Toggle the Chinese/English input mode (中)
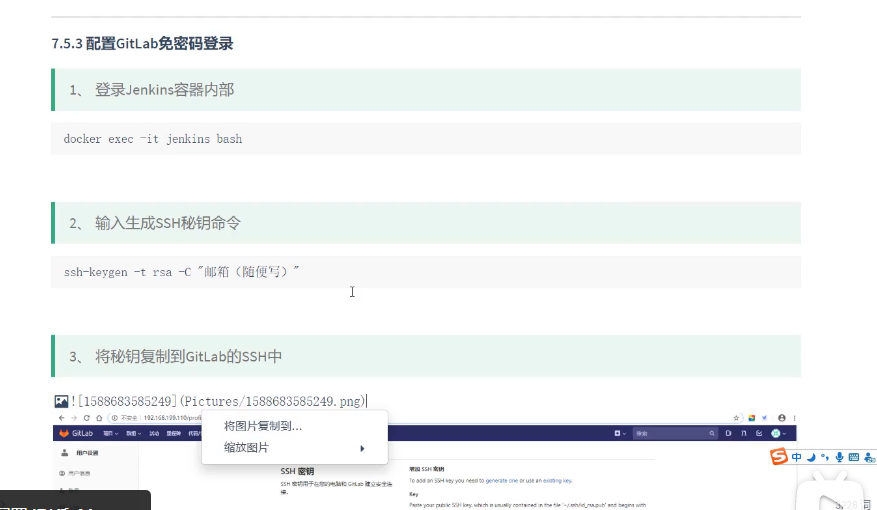Screen dimensions: 877x510 [797, 457]
